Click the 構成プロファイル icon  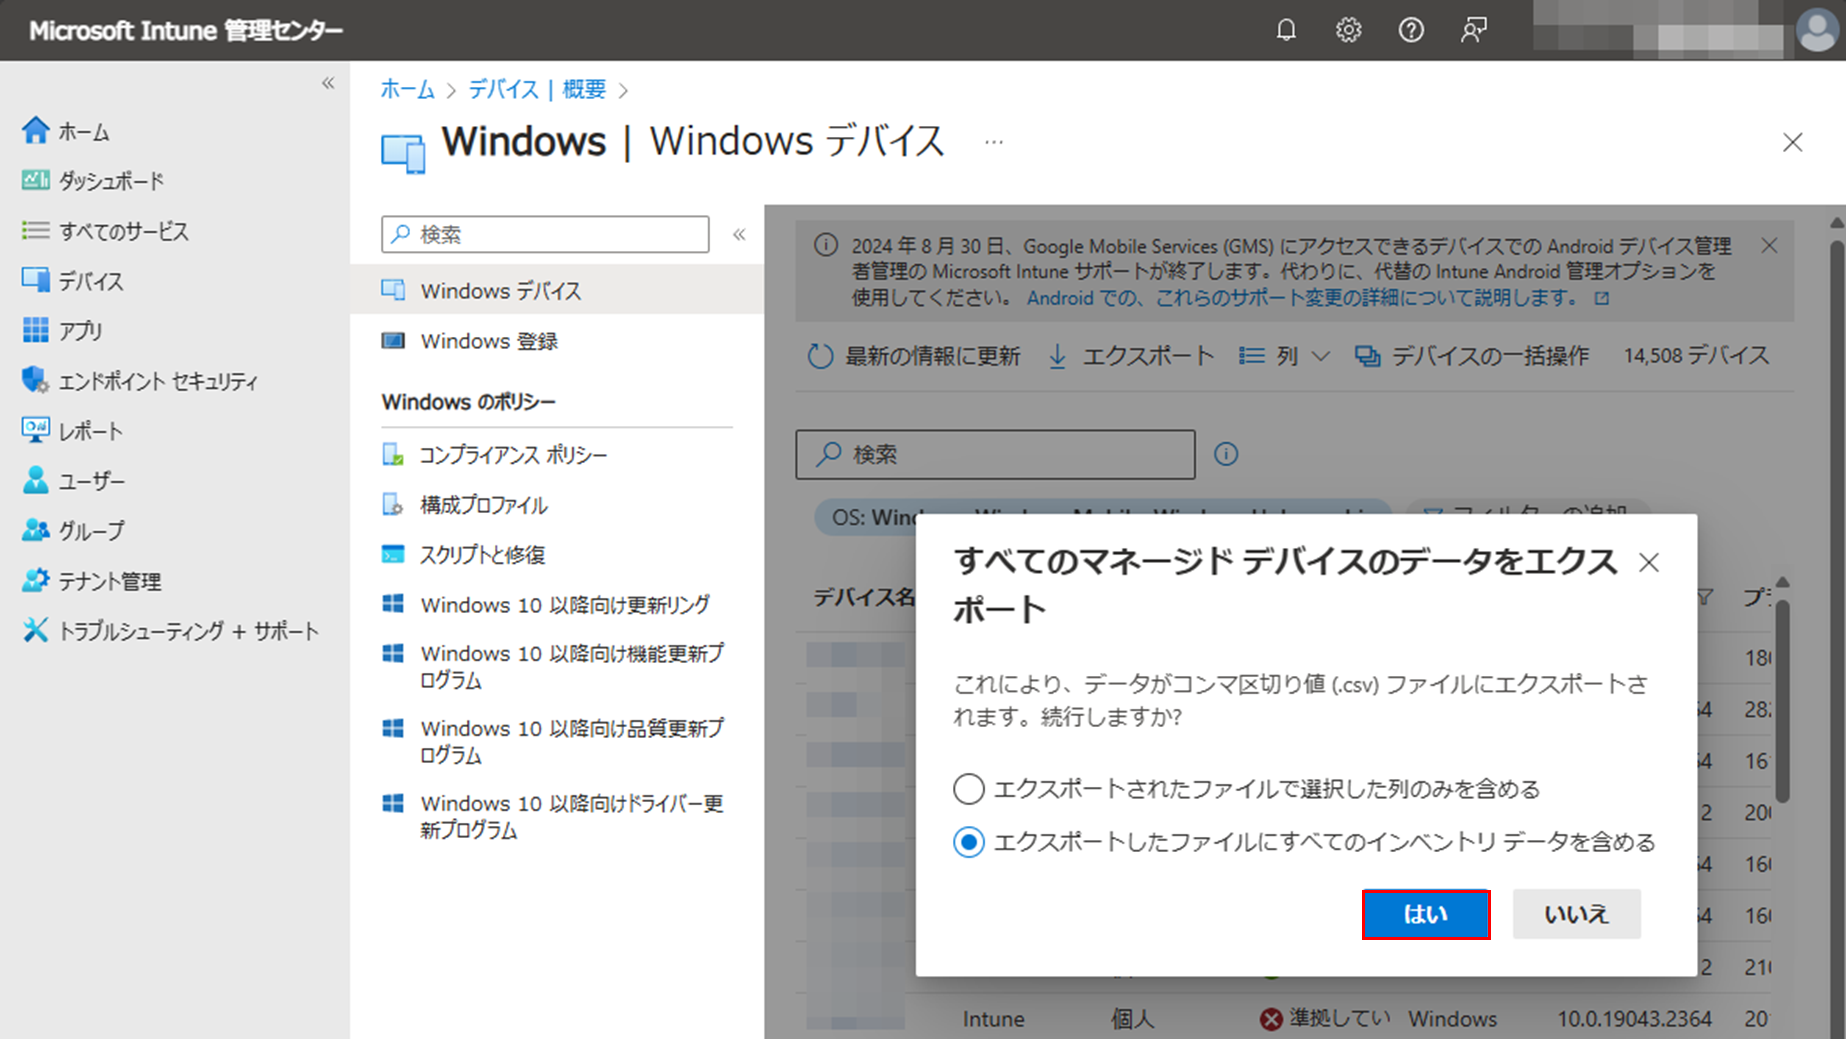point(393,505)
